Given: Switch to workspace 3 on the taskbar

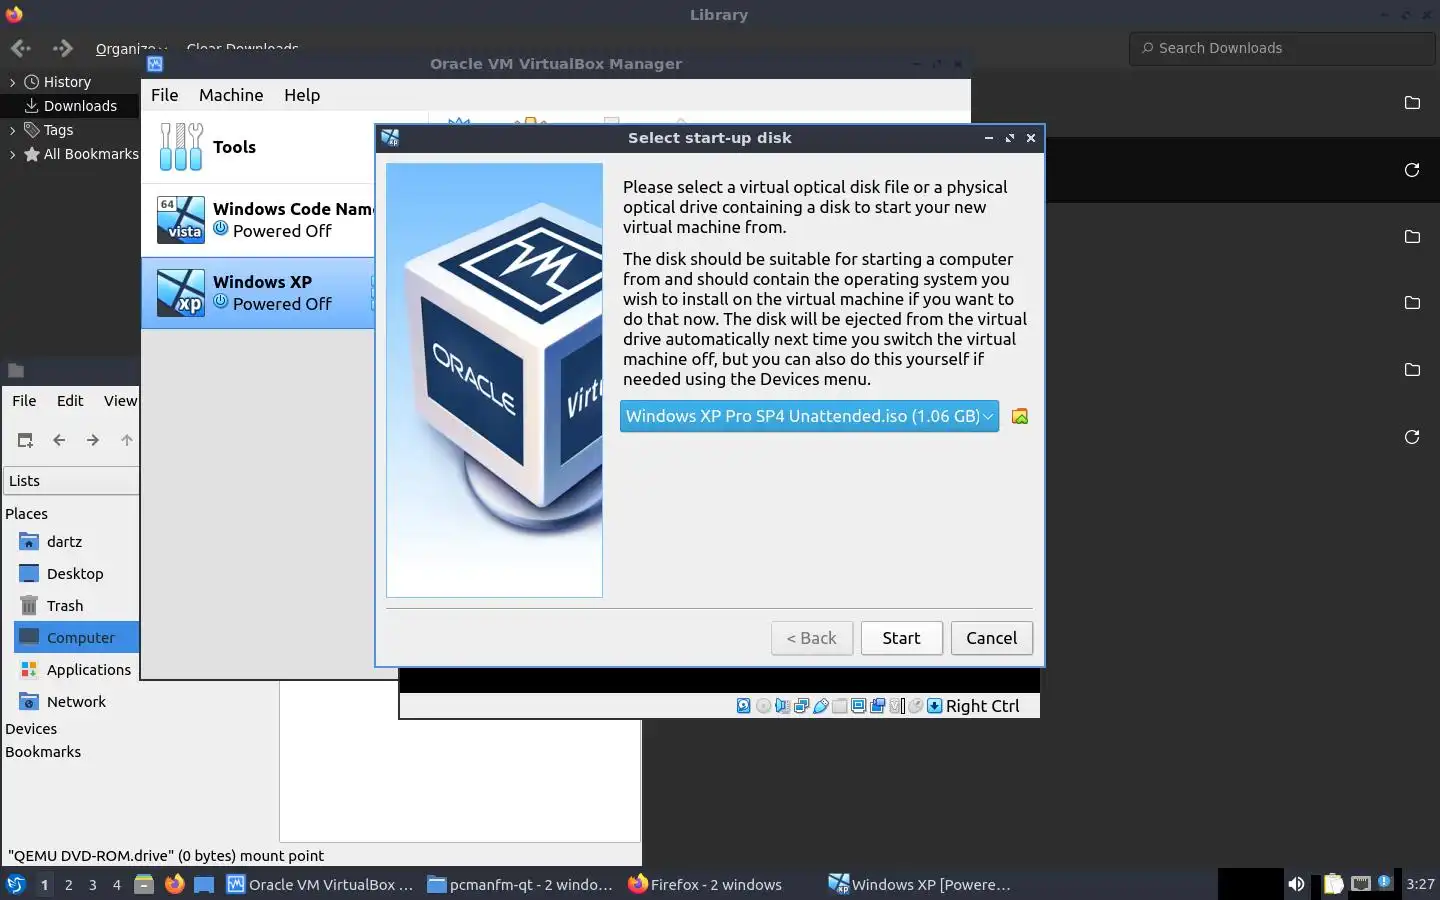Looking at the screenshot, I should [93, 884].
